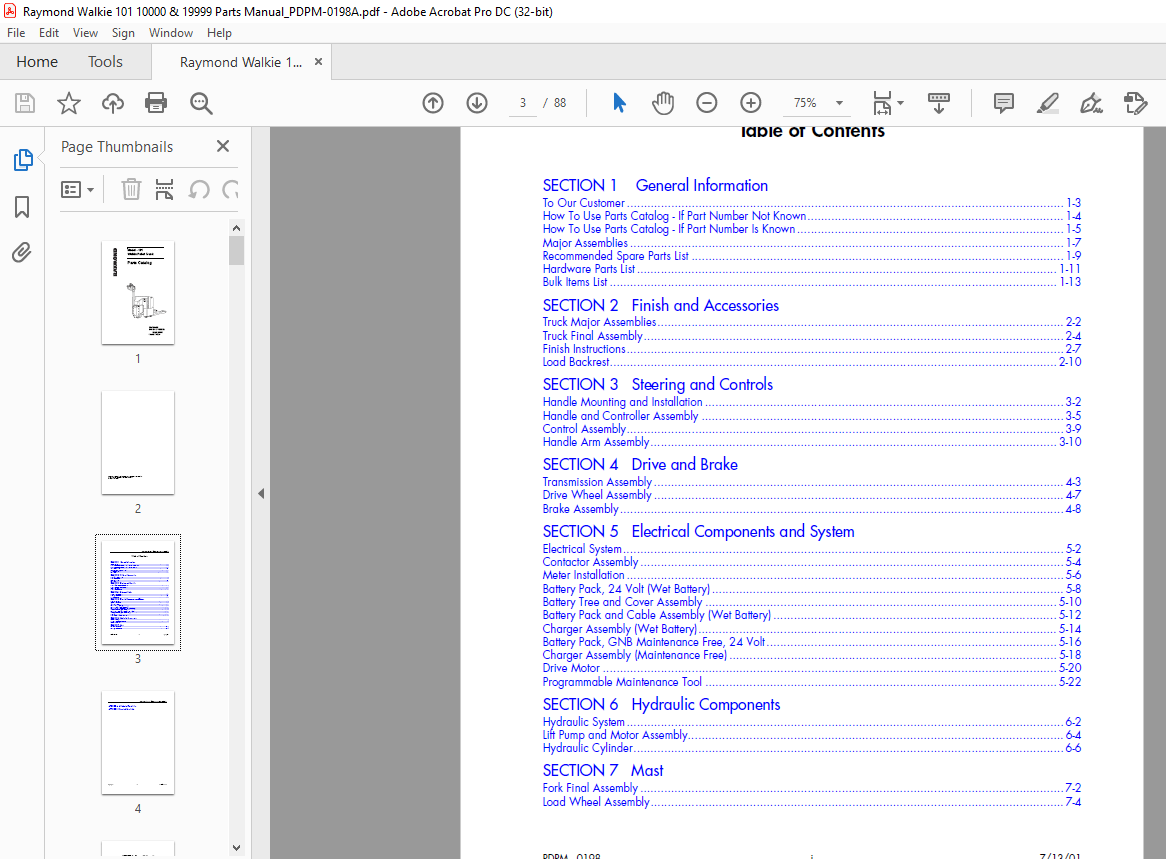Activate the Hand pan tool

tap(663, 103)
